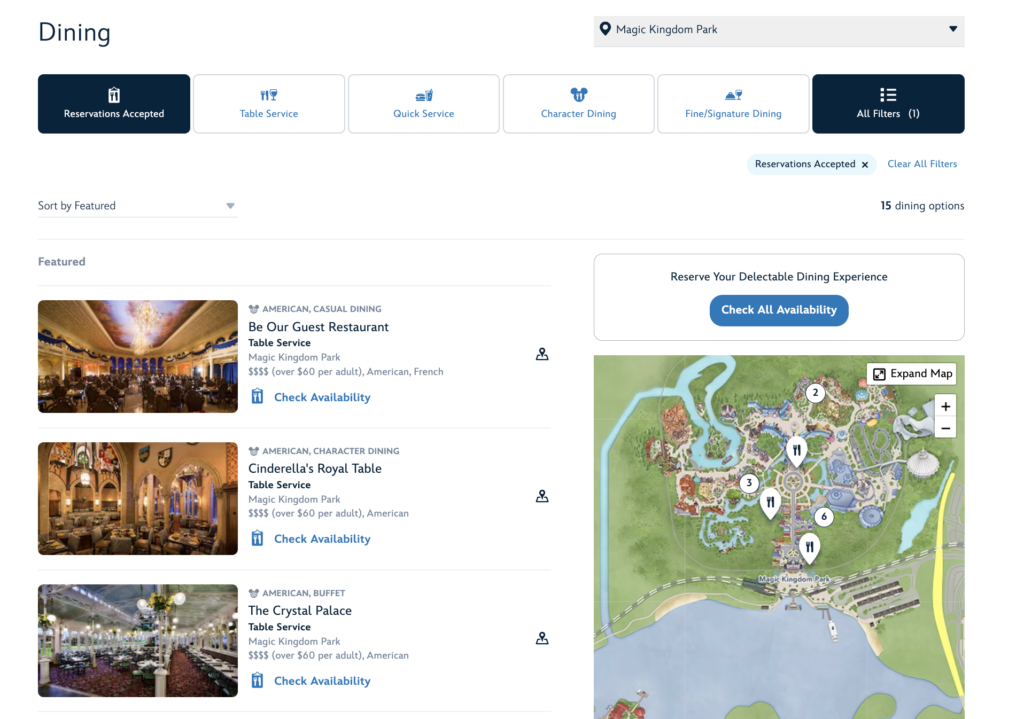Show The Crystal Palace map location

click(542, 638)
